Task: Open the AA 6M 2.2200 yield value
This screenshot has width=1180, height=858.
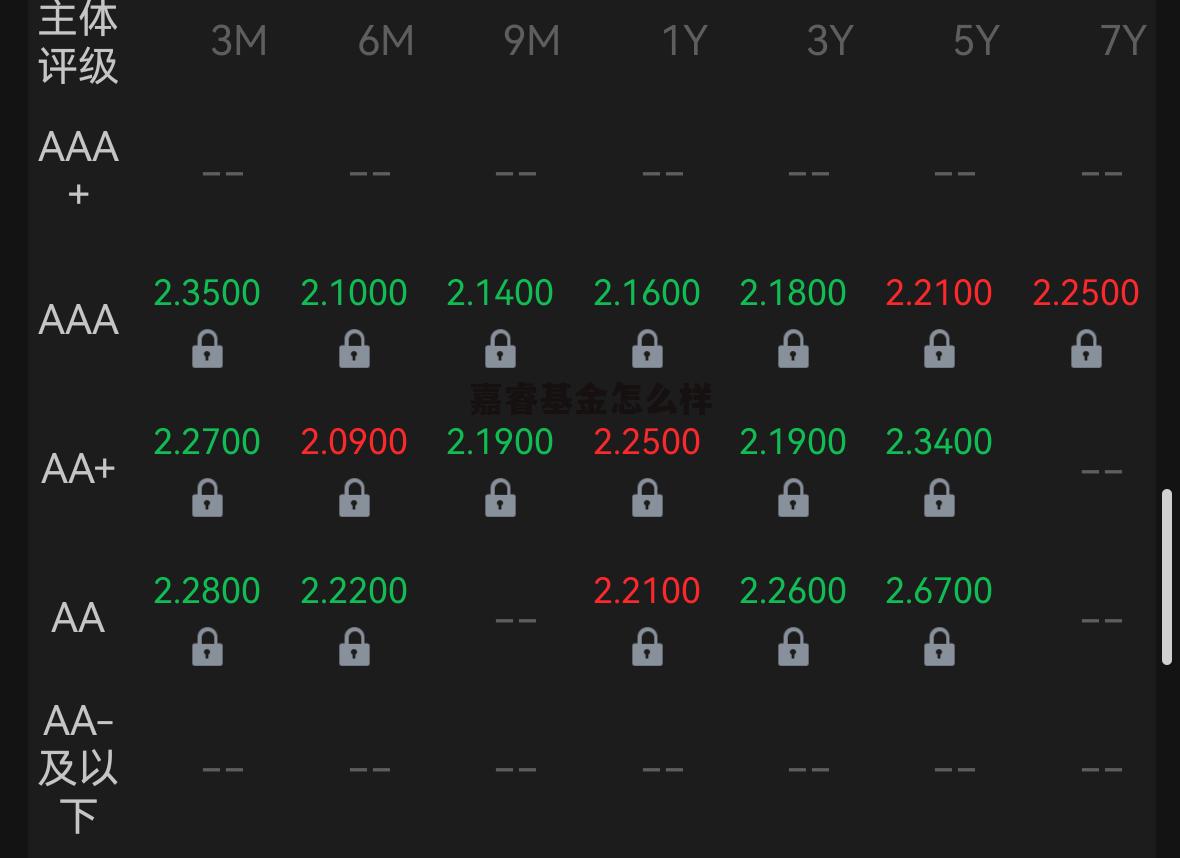Action: click(354, 591)
